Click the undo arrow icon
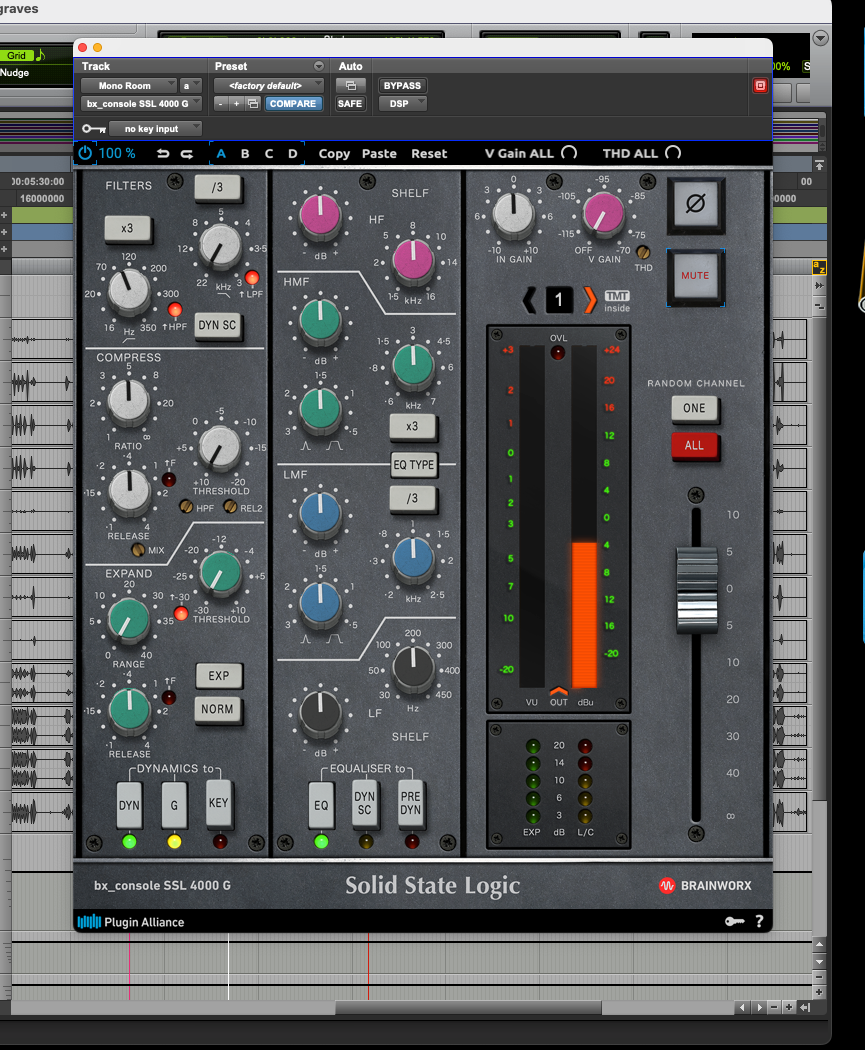The height and width of the screenshot is (1050, 865). (x=163, y=153)
